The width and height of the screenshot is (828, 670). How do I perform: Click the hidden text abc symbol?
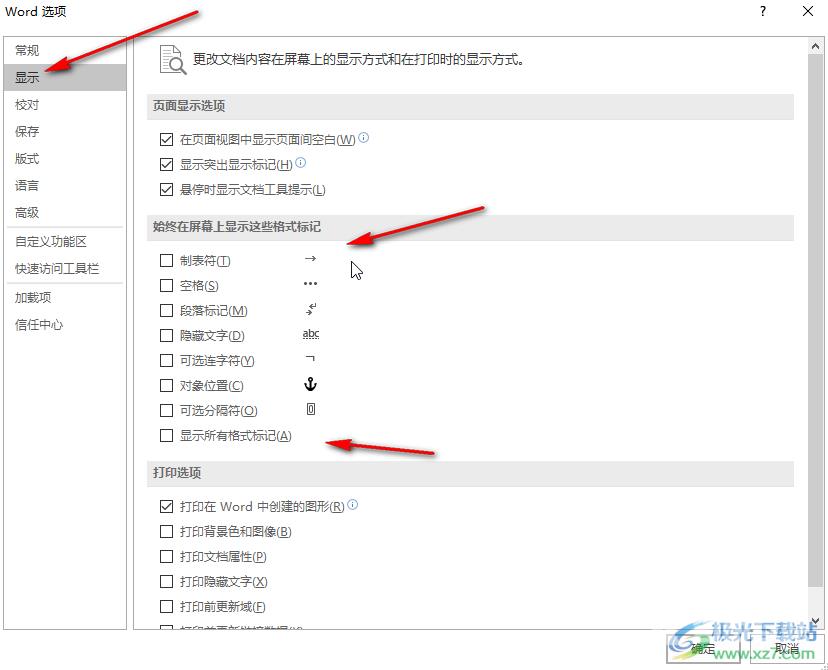click(x=311, y=334)
